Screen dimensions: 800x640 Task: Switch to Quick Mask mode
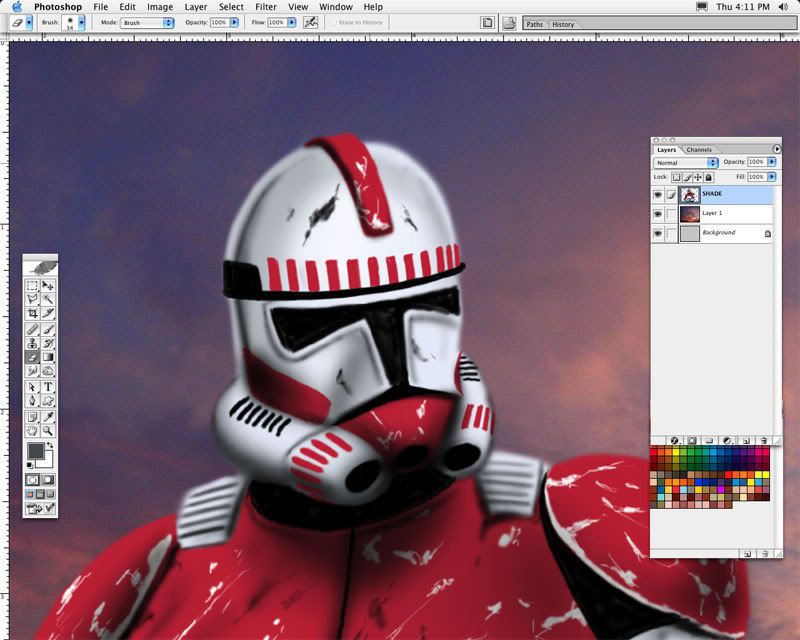48,480
